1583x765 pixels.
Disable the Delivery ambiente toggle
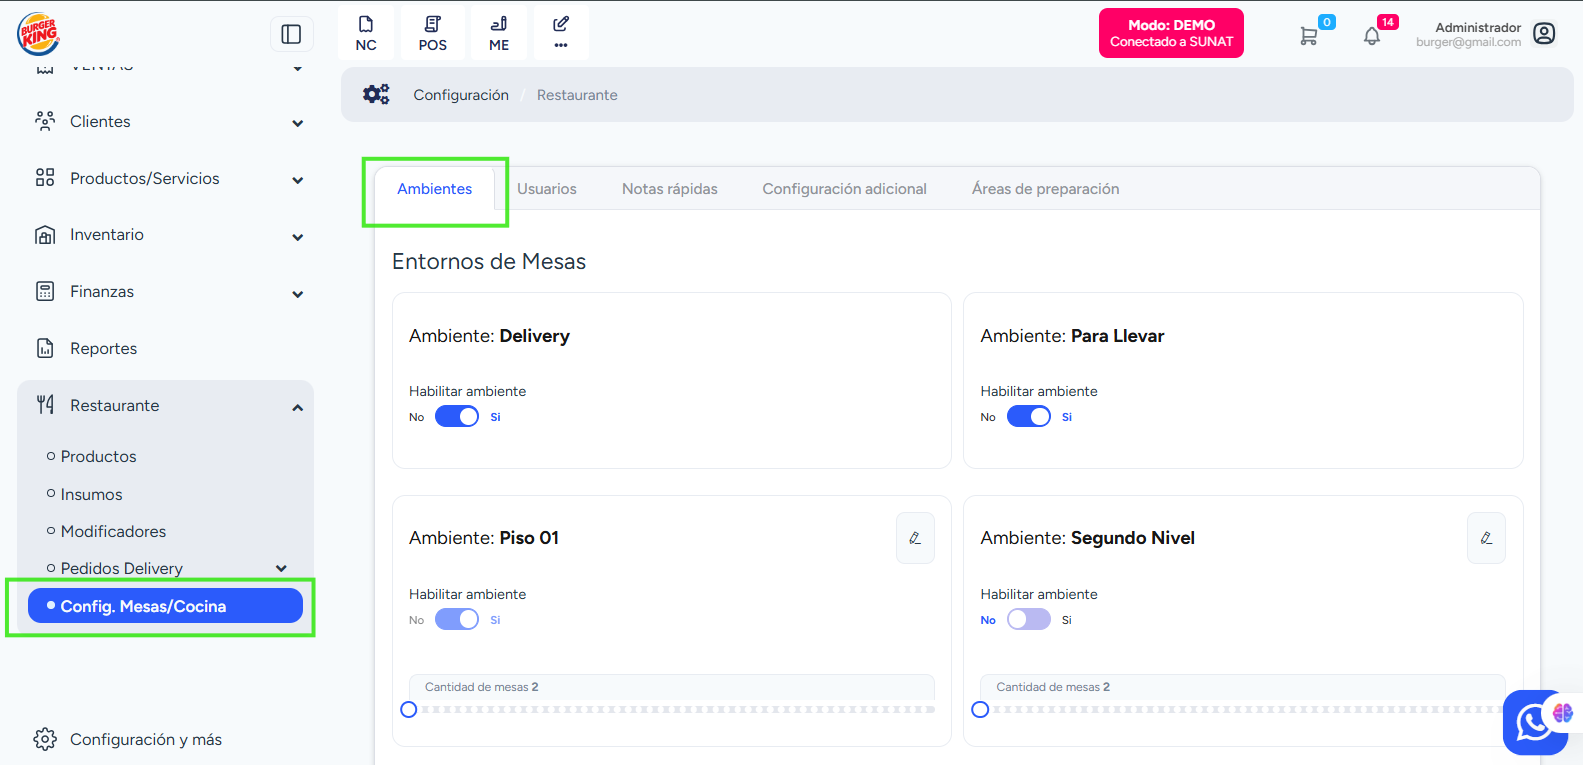[x=457, y=417]
